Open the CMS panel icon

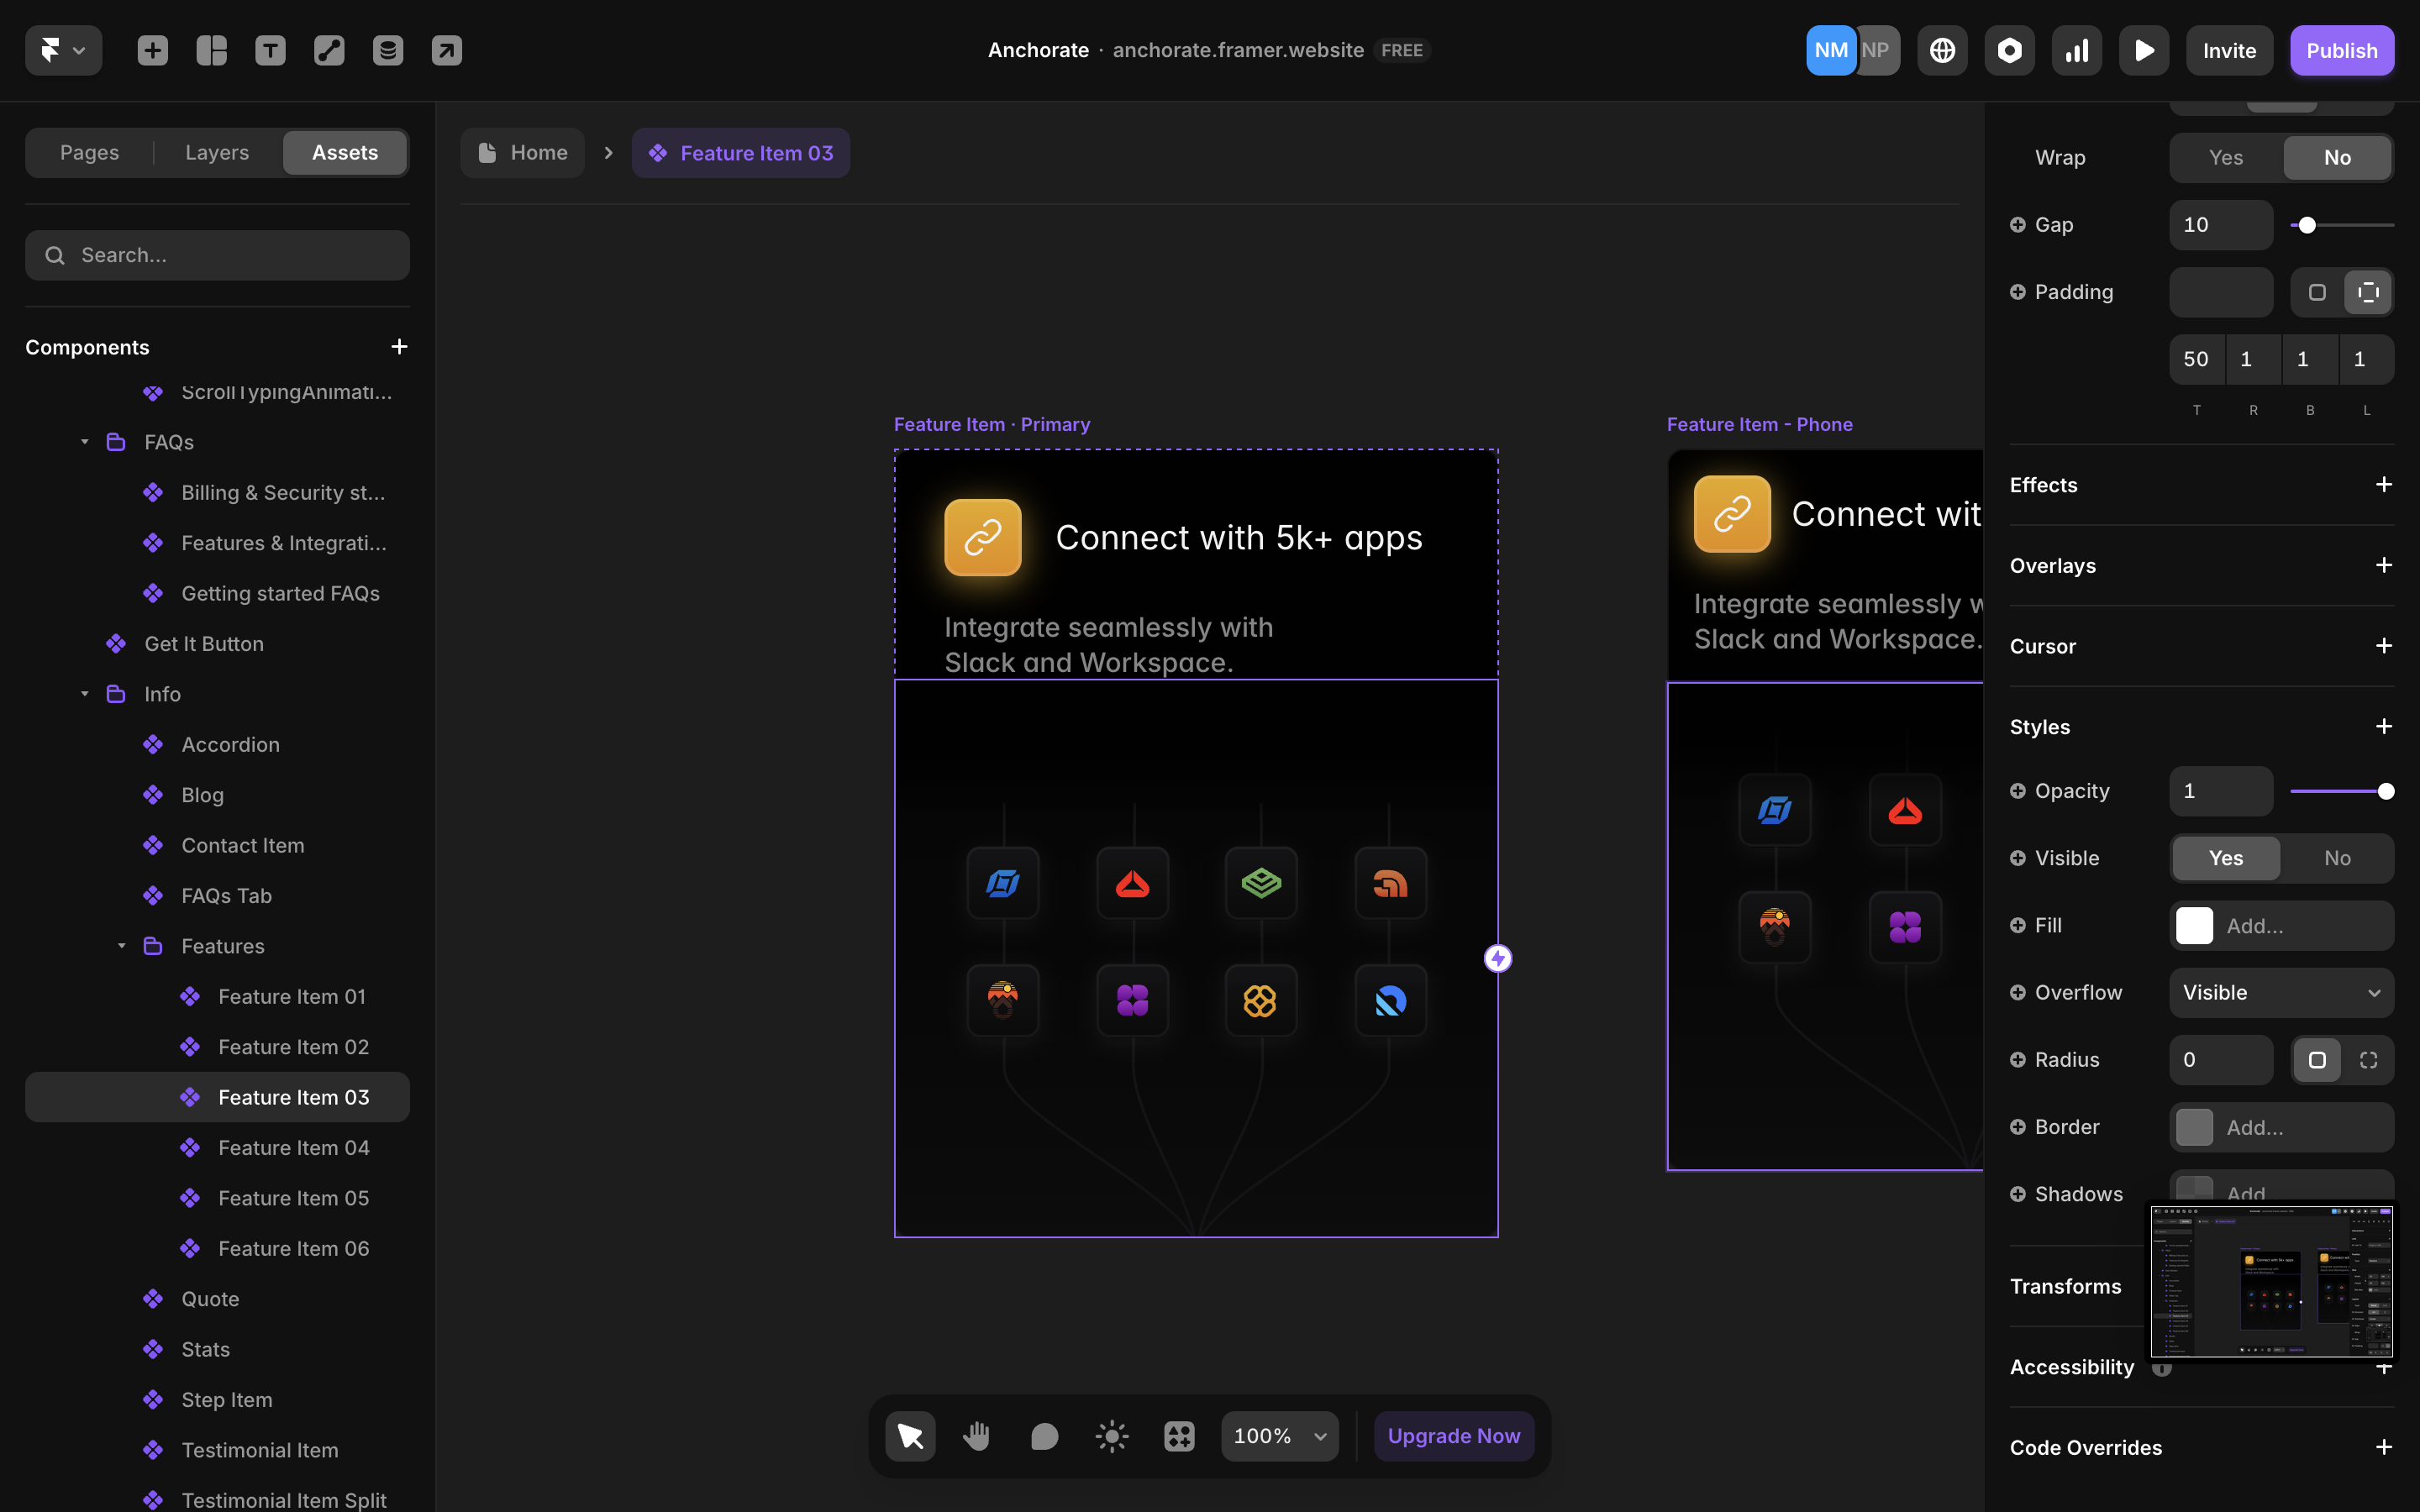[388, 49]
